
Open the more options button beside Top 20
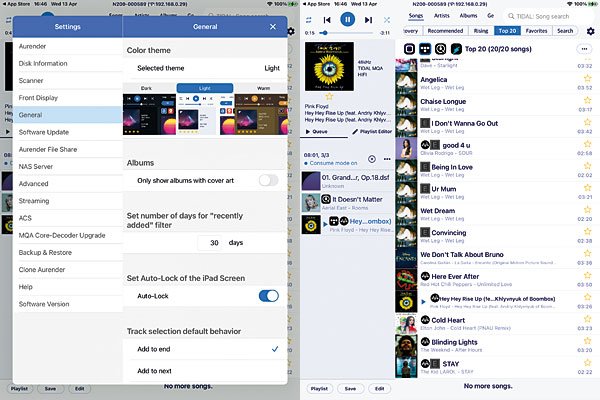[x=584, y=49]
